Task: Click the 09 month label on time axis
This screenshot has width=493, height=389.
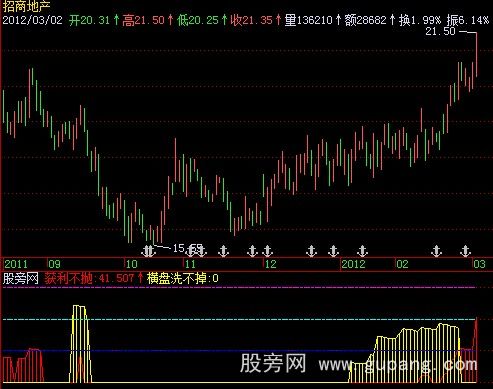Action: click(x=54, y=264)
